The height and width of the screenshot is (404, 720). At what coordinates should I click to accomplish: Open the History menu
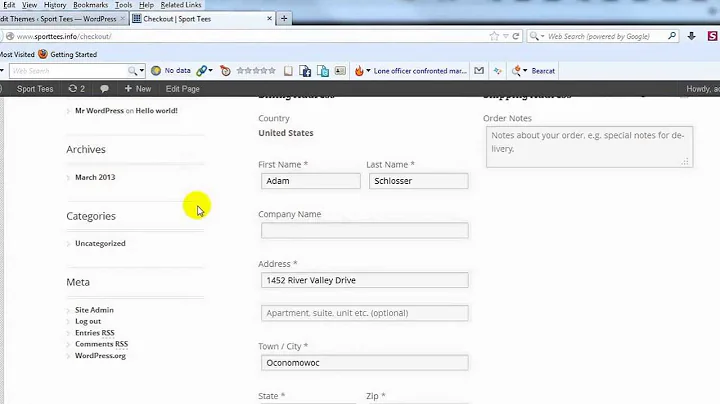click(x=55, y=5)
